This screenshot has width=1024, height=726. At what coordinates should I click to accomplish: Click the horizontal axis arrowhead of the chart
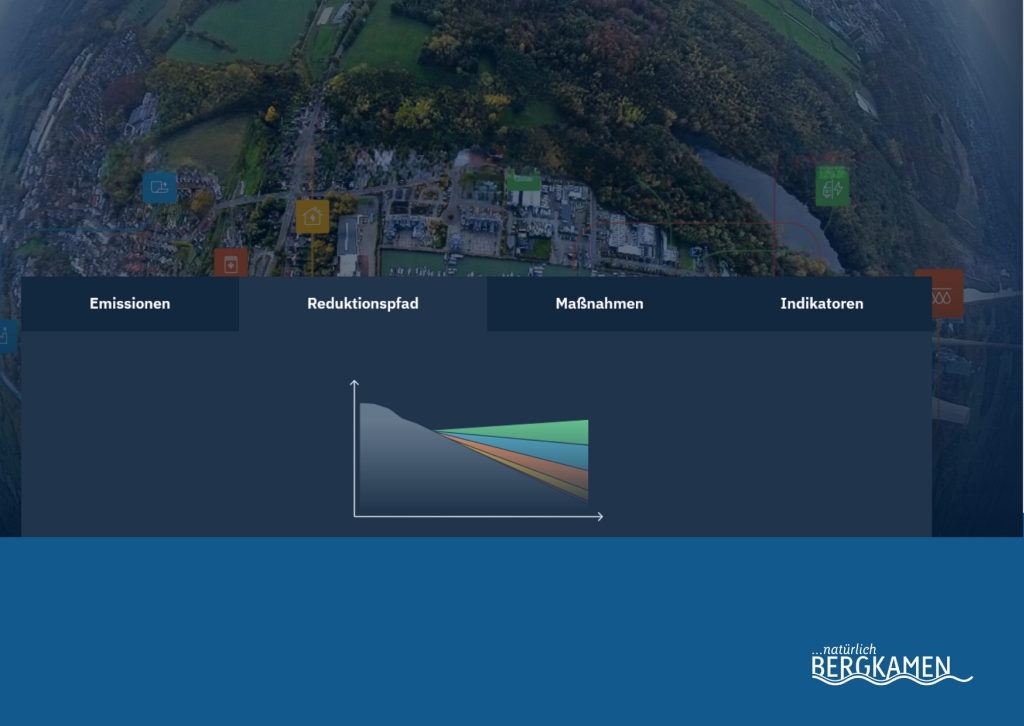click(x=599, y=517)
